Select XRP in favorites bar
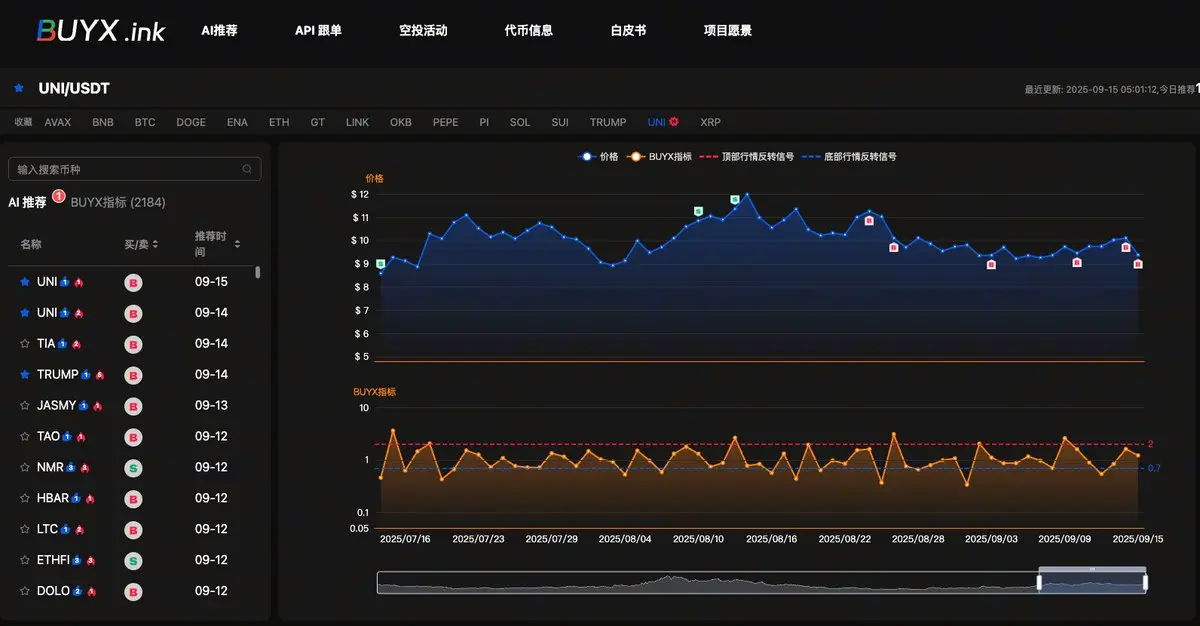Viewport: 1200px width, 626px height. 710,122
